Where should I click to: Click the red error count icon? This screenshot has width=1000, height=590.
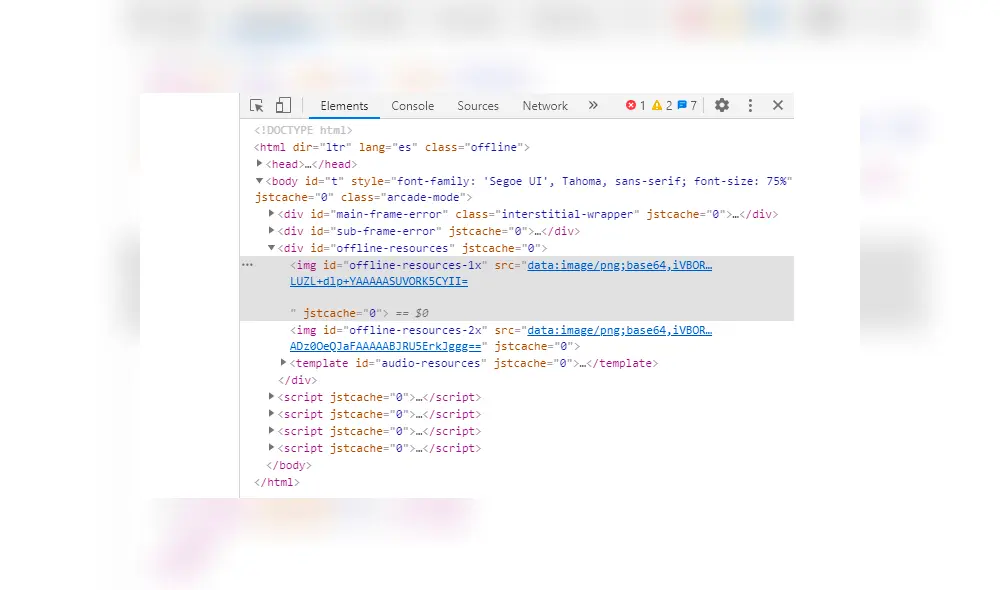click(x=631, y=105)
